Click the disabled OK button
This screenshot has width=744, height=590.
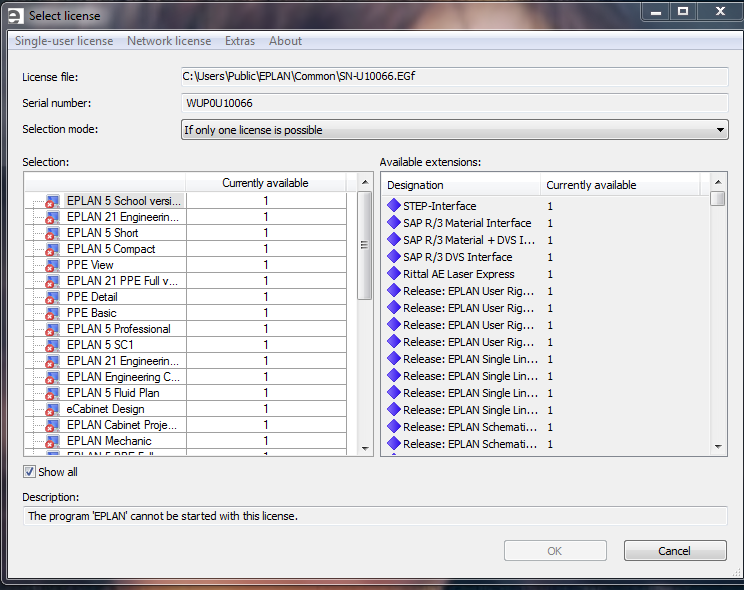[x=555, y=551]
